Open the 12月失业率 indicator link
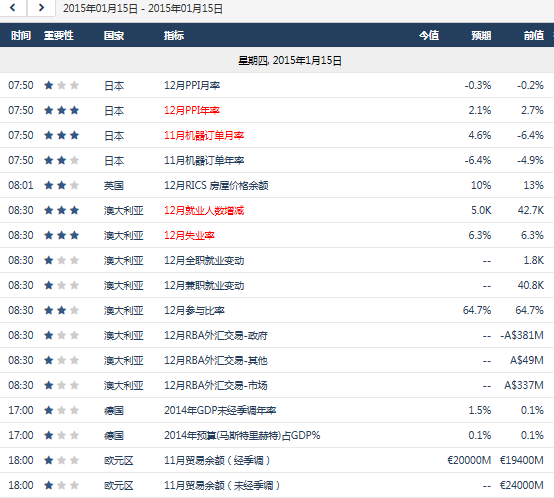This screenshot has width=554, height=498. (x=189, y=236)
